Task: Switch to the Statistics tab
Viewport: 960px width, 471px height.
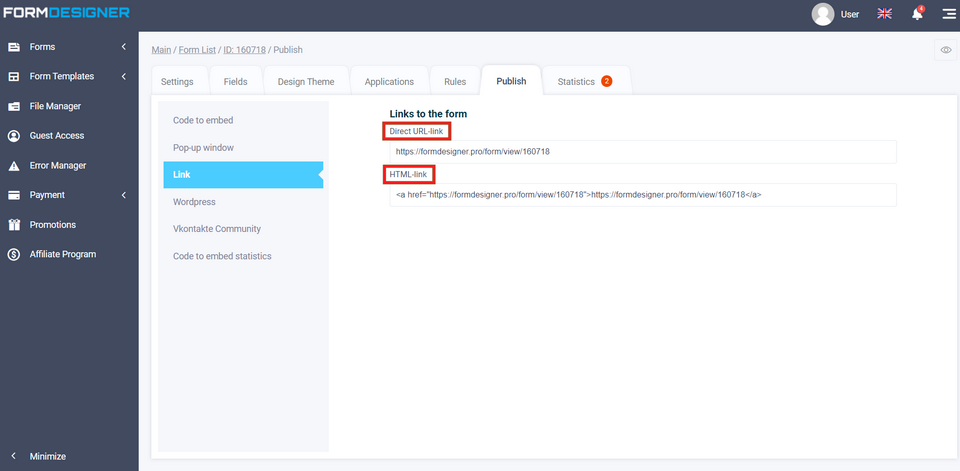Action: pos(584,82)
